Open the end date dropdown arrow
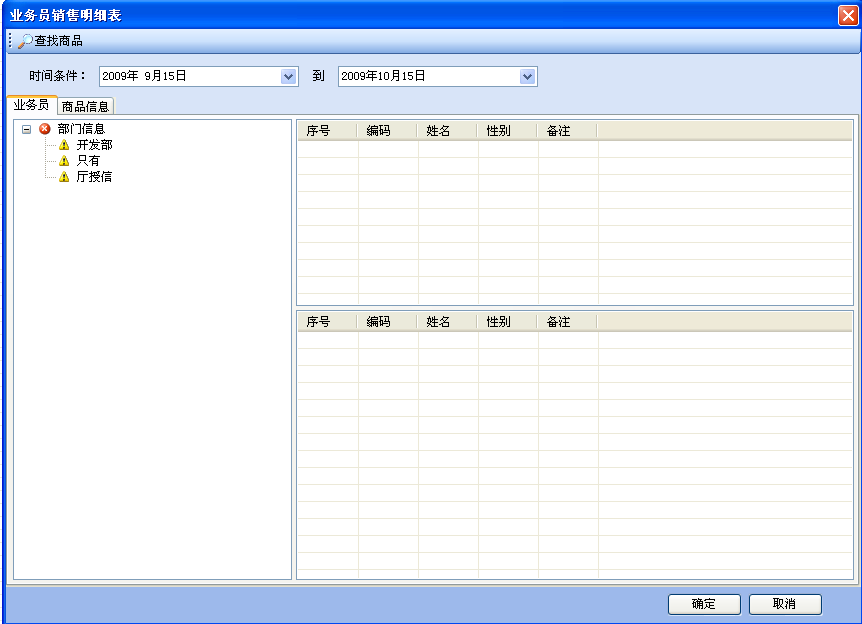This screenshot has width=862, height=624. click(527, 76)
